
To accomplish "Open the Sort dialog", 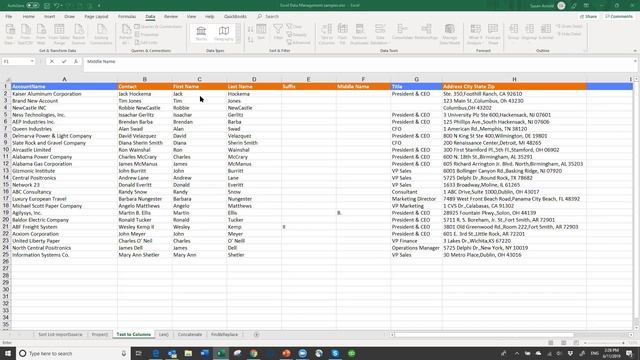I will click(x=261, y=32).
